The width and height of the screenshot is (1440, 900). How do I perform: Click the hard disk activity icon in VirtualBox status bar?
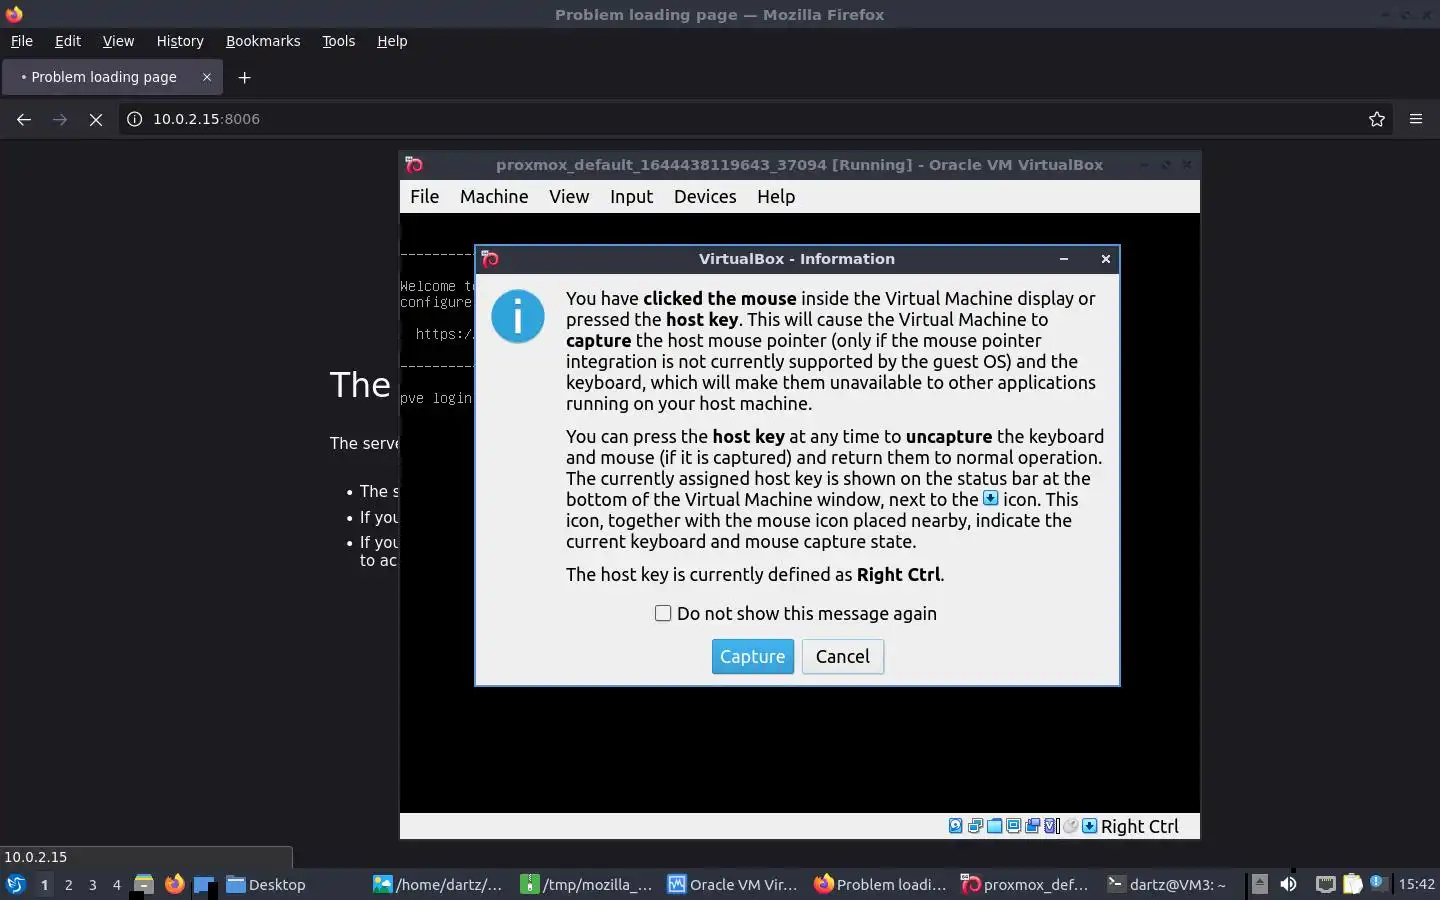coord(956,826)
